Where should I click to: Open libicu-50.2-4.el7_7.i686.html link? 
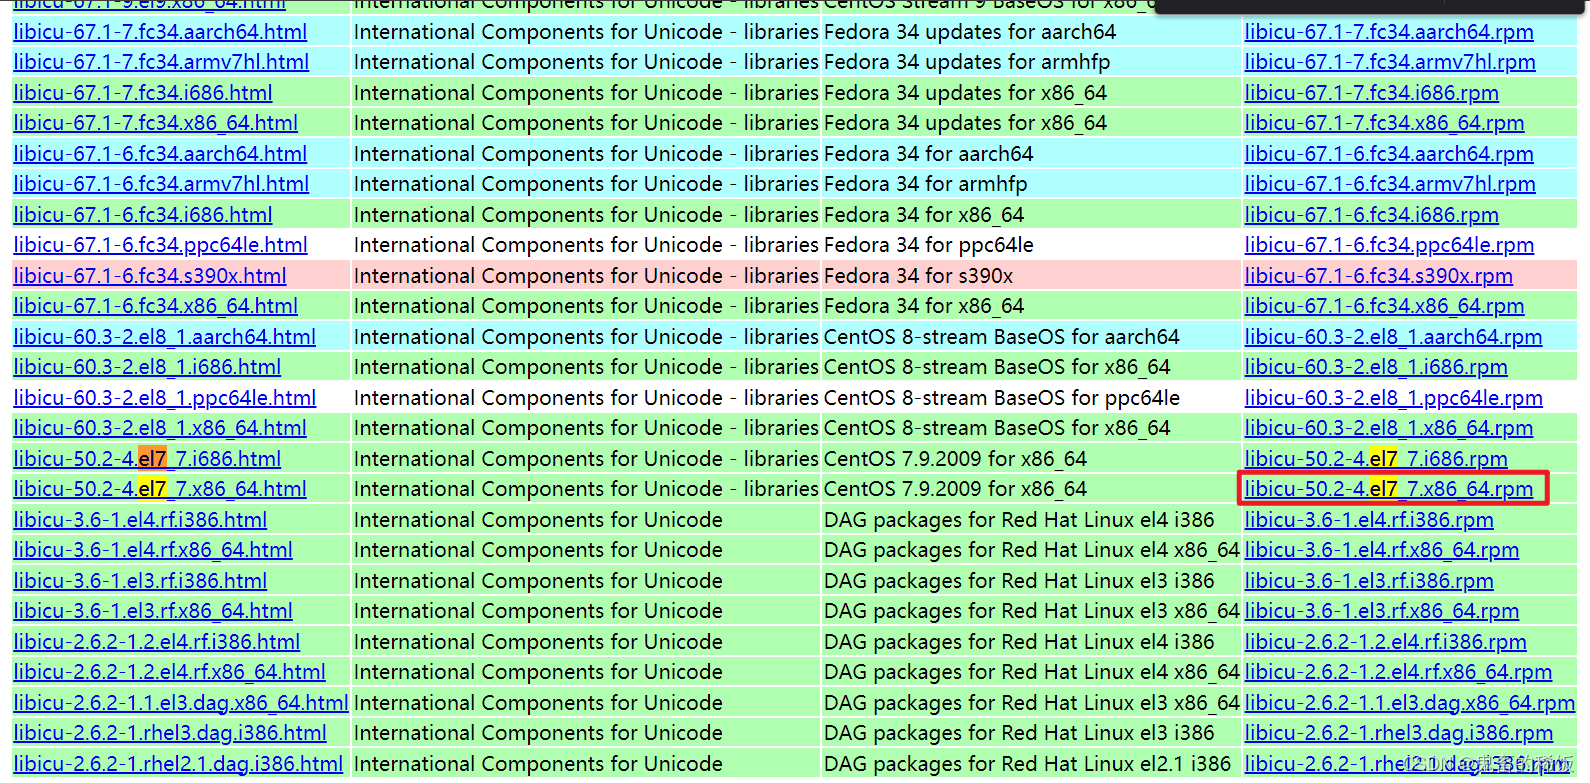click(147, 459)
